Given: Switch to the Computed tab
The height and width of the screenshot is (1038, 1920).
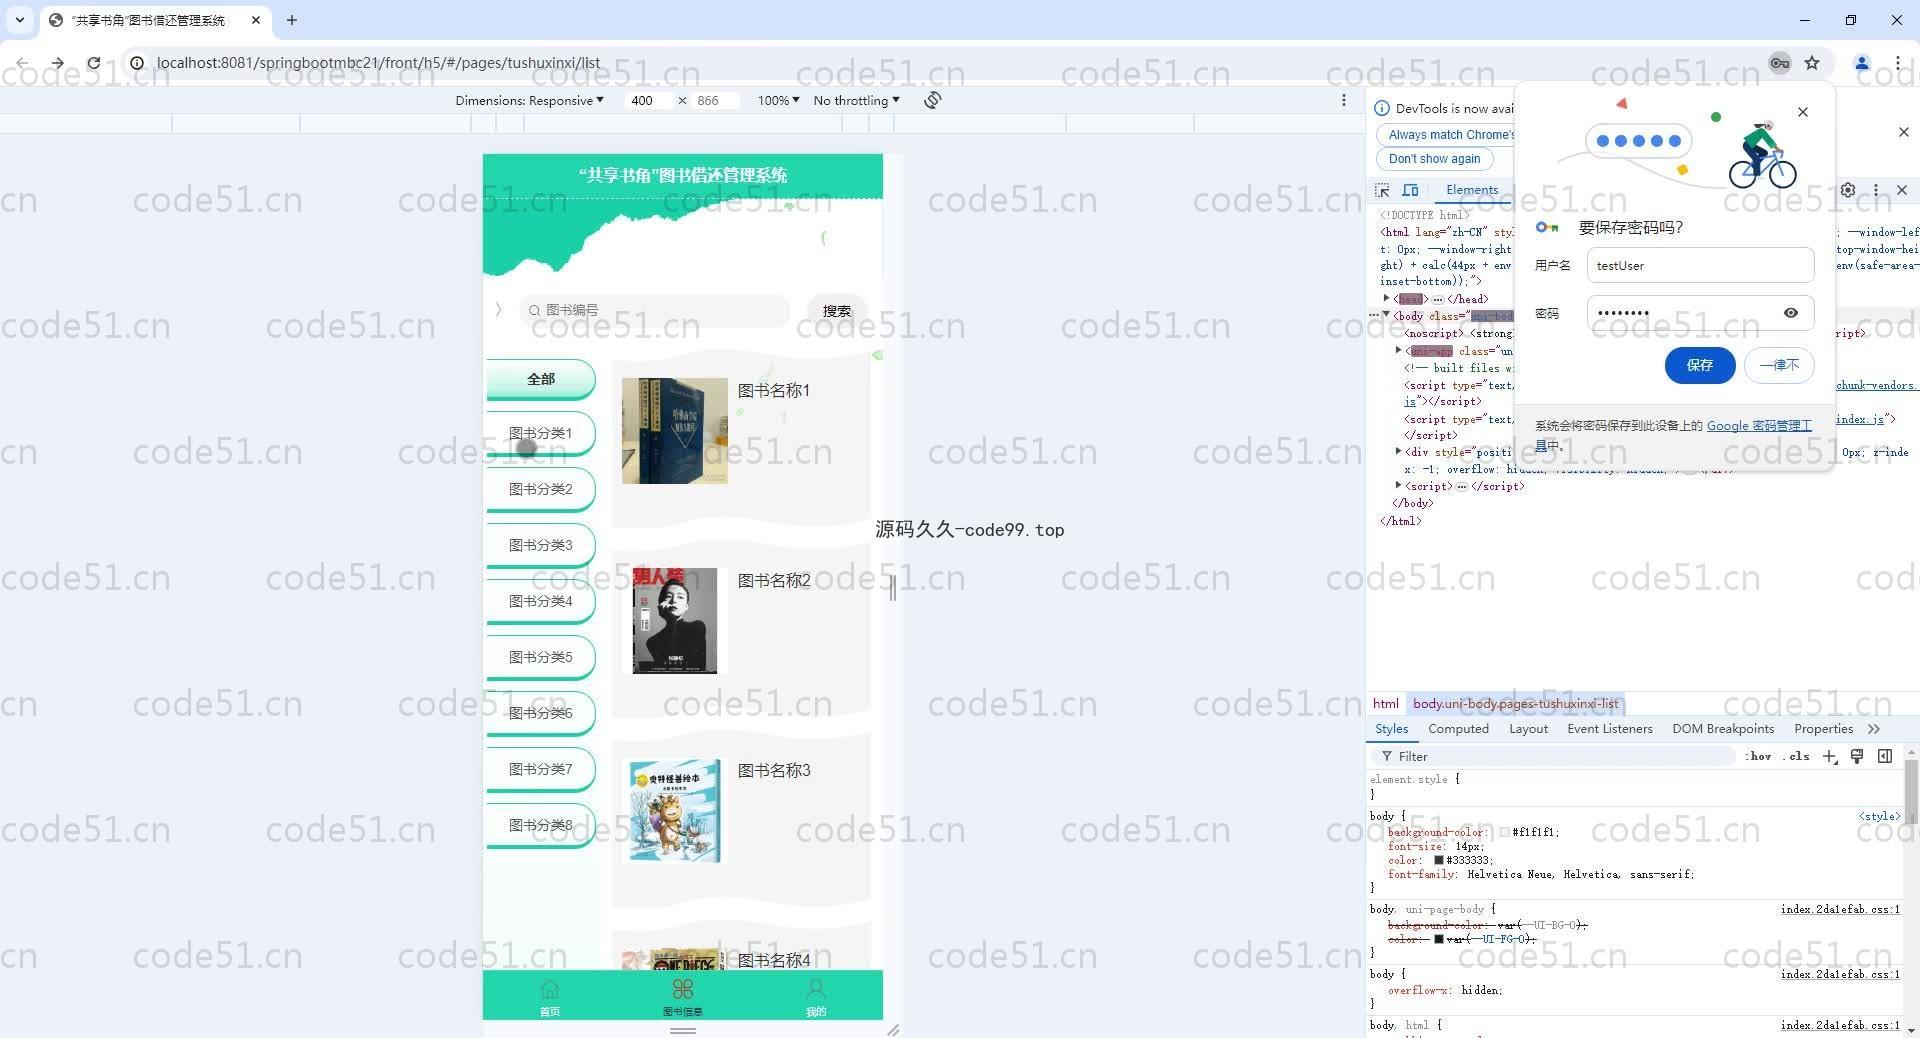Looking at the screenshot, I should [1458, 729].
